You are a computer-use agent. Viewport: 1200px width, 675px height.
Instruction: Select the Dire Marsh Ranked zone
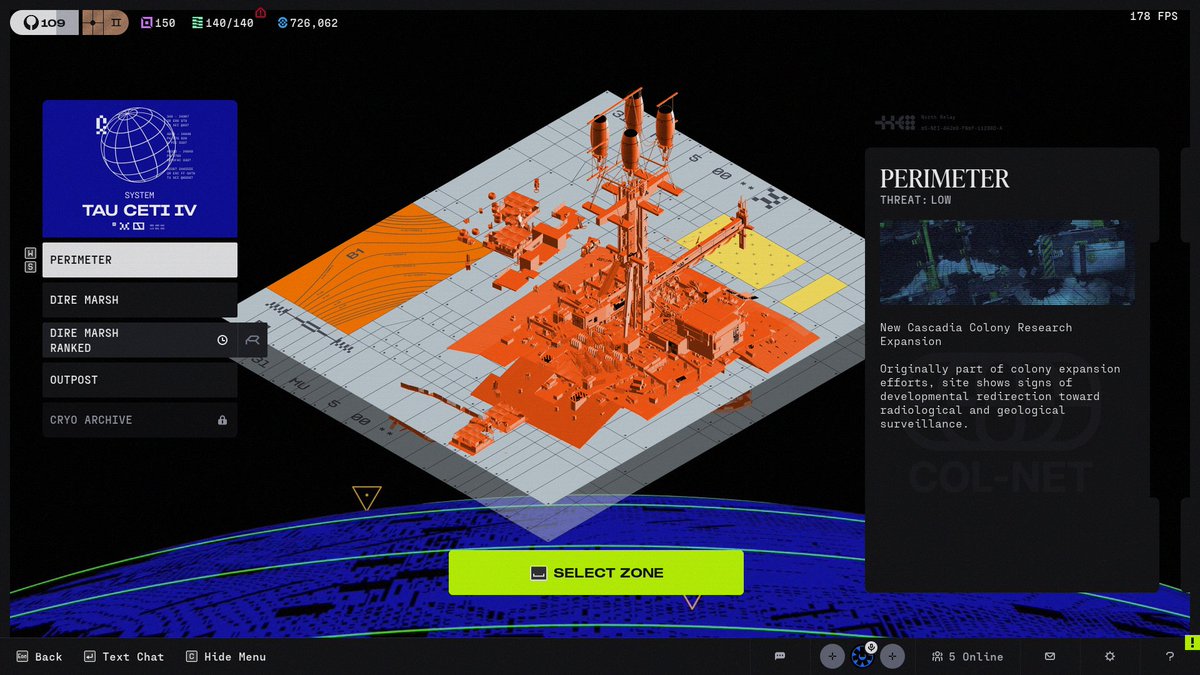140,340
